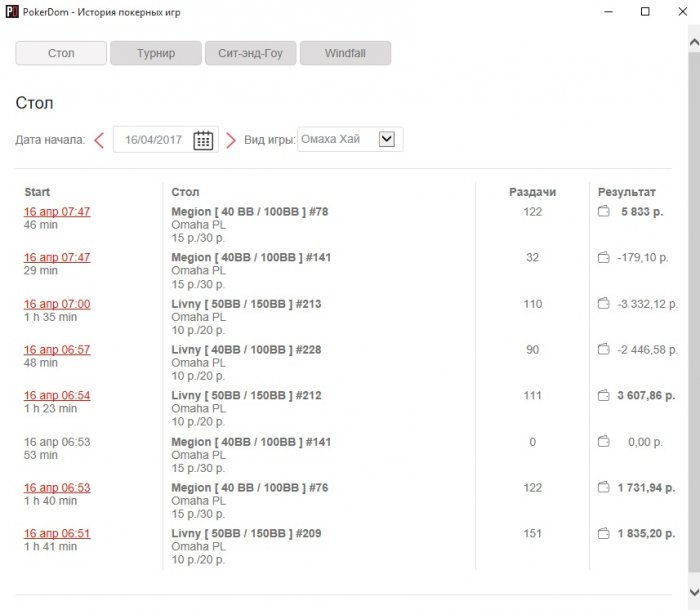Screen dimensions: 700x610
Task: Click hand-history icon beside 1 835,20 р. result
Action: point(603,534)
